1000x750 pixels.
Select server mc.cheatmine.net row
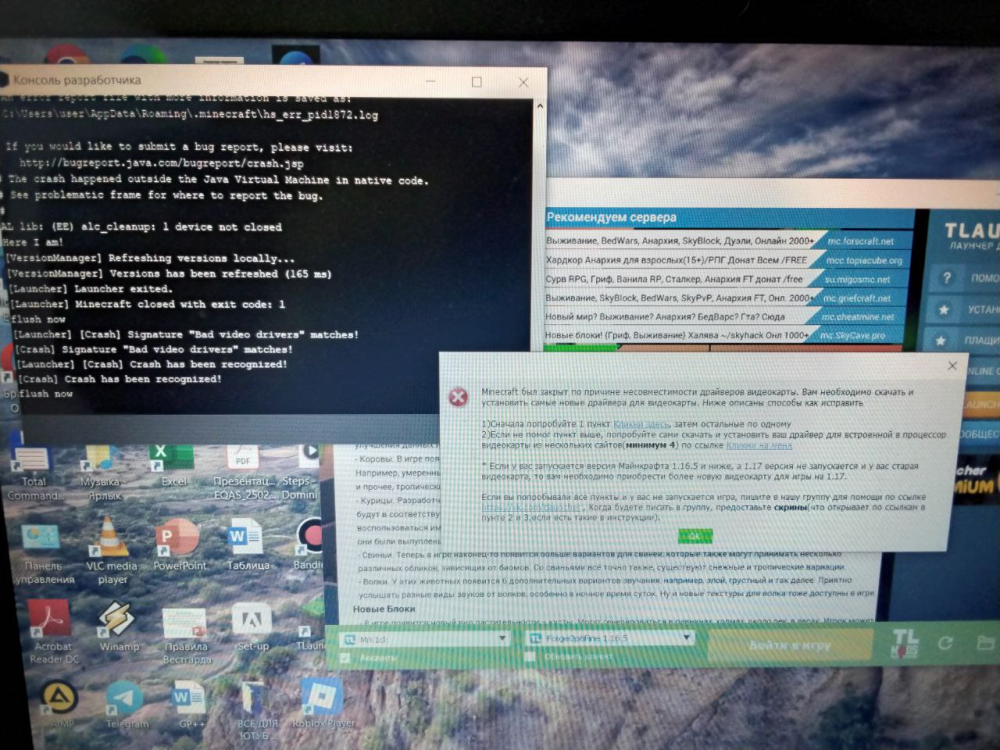pyautogui.click(x=728, y=316)
